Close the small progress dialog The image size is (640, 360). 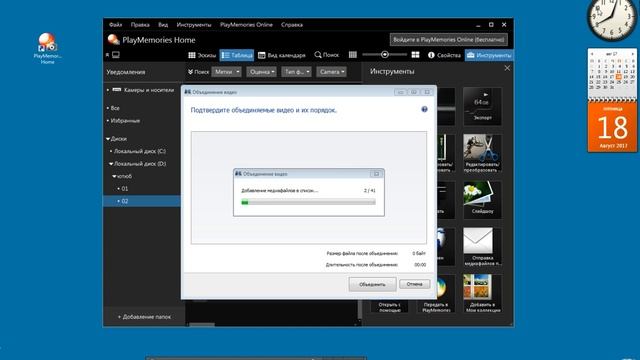pyautogui.click(x=376, y=174)
